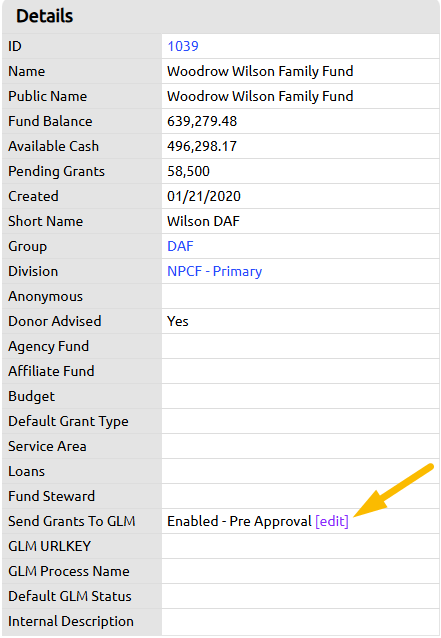The height and width of the screenshot is (638, 441).
Task: Select the Enabled - Pre Approval text
Action: pyautogui.click(x=239, y=521)
